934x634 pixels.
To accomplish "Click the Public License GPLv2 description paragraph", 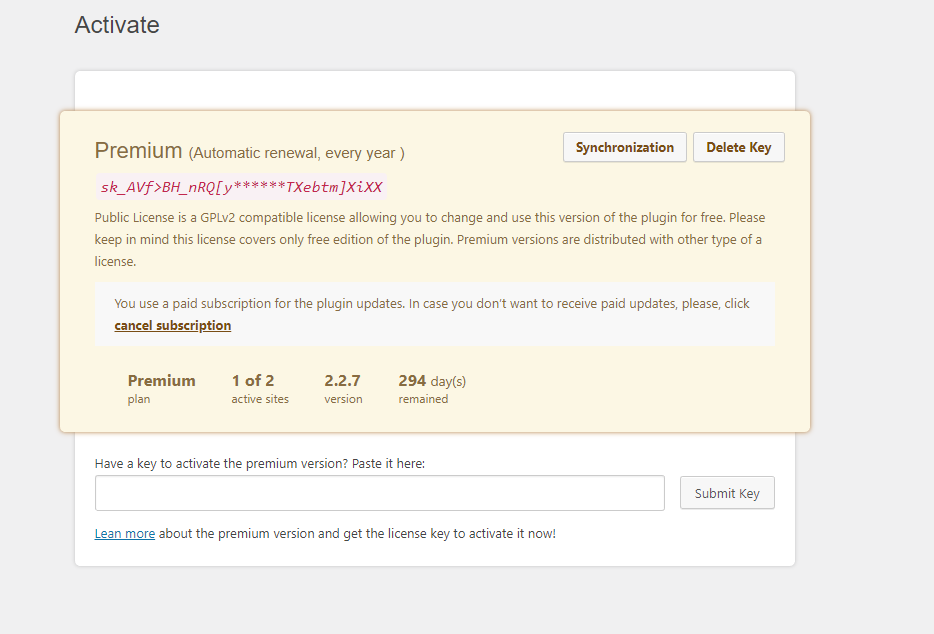I will click(430, 240).
